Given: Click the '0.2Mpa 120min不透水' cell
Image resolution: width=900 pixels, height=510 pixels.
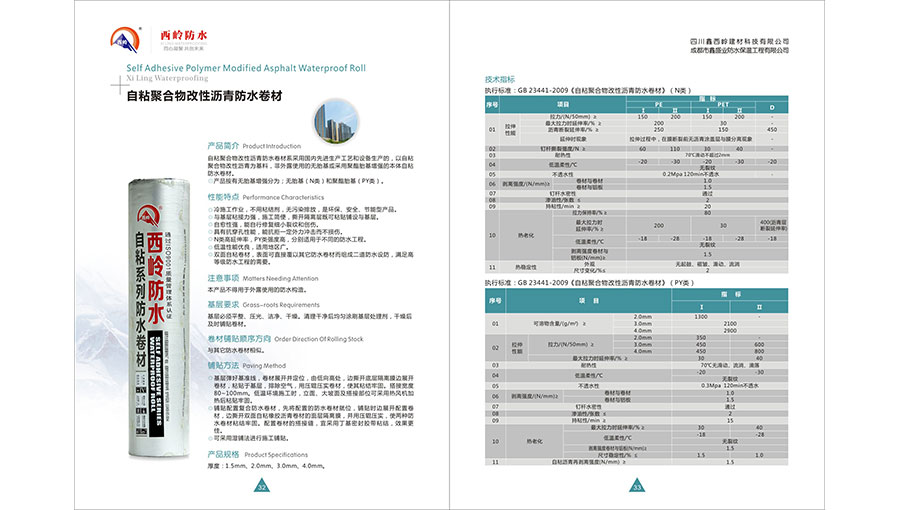Looking at the screenshot, I should tap(690, 174).
